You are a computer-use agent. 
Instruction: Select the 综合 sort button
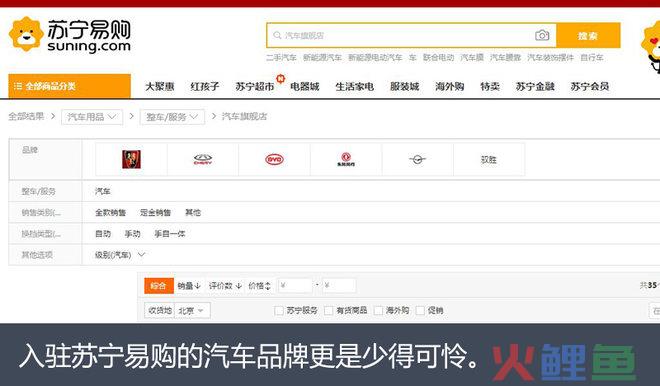click(x=159, y=286)
